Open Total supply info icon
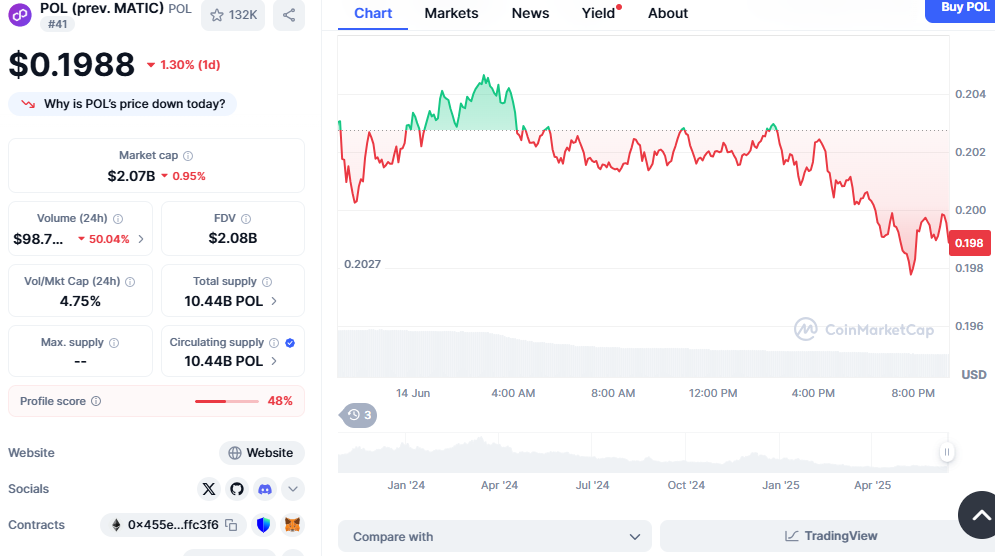Image resolution: width=995 pixels, height=556 pixels. tap(267, 281)
